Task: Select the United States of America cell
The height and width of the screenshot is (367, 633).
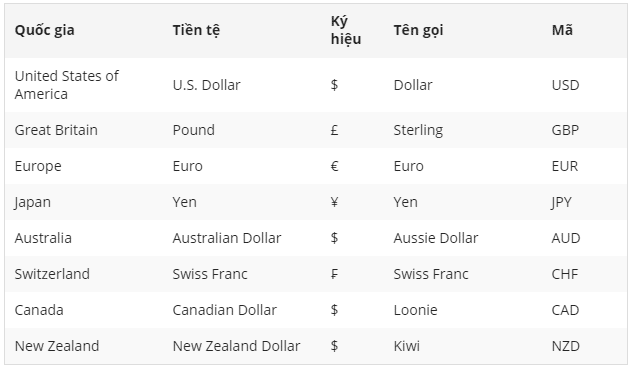Action: [67, 85]
